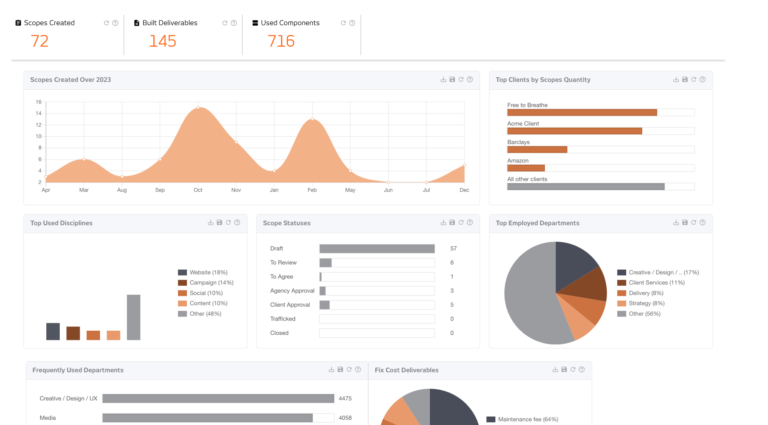
Task: Refresh Top Clients by Scopes Quantity widget
Action: coord(694,79)
